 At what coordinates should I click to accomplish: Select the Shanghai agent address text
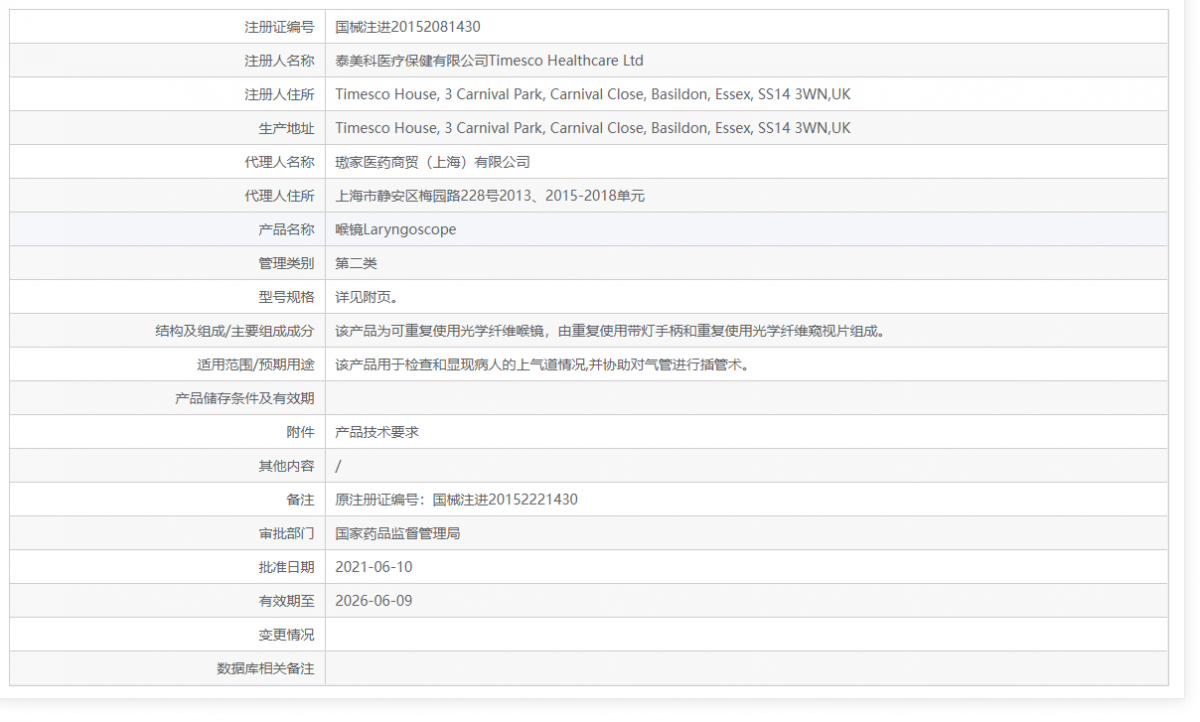tap(490, 195)
